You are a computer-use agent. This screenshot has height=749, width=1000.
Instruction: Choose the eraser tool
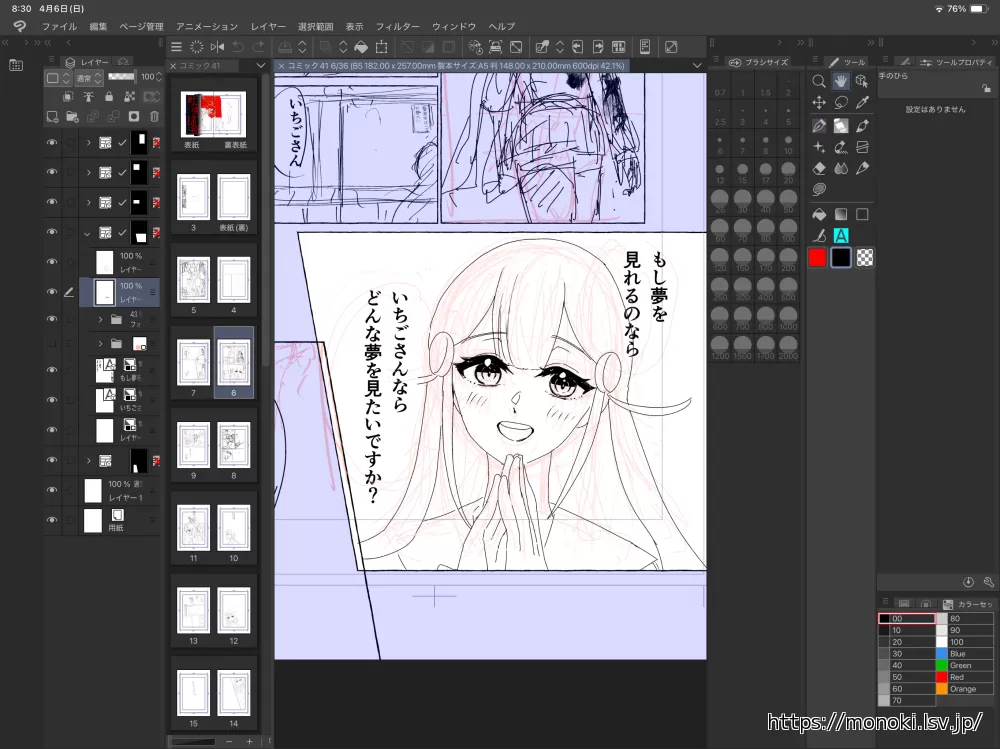pyautogui.click(x=819, y=168)
